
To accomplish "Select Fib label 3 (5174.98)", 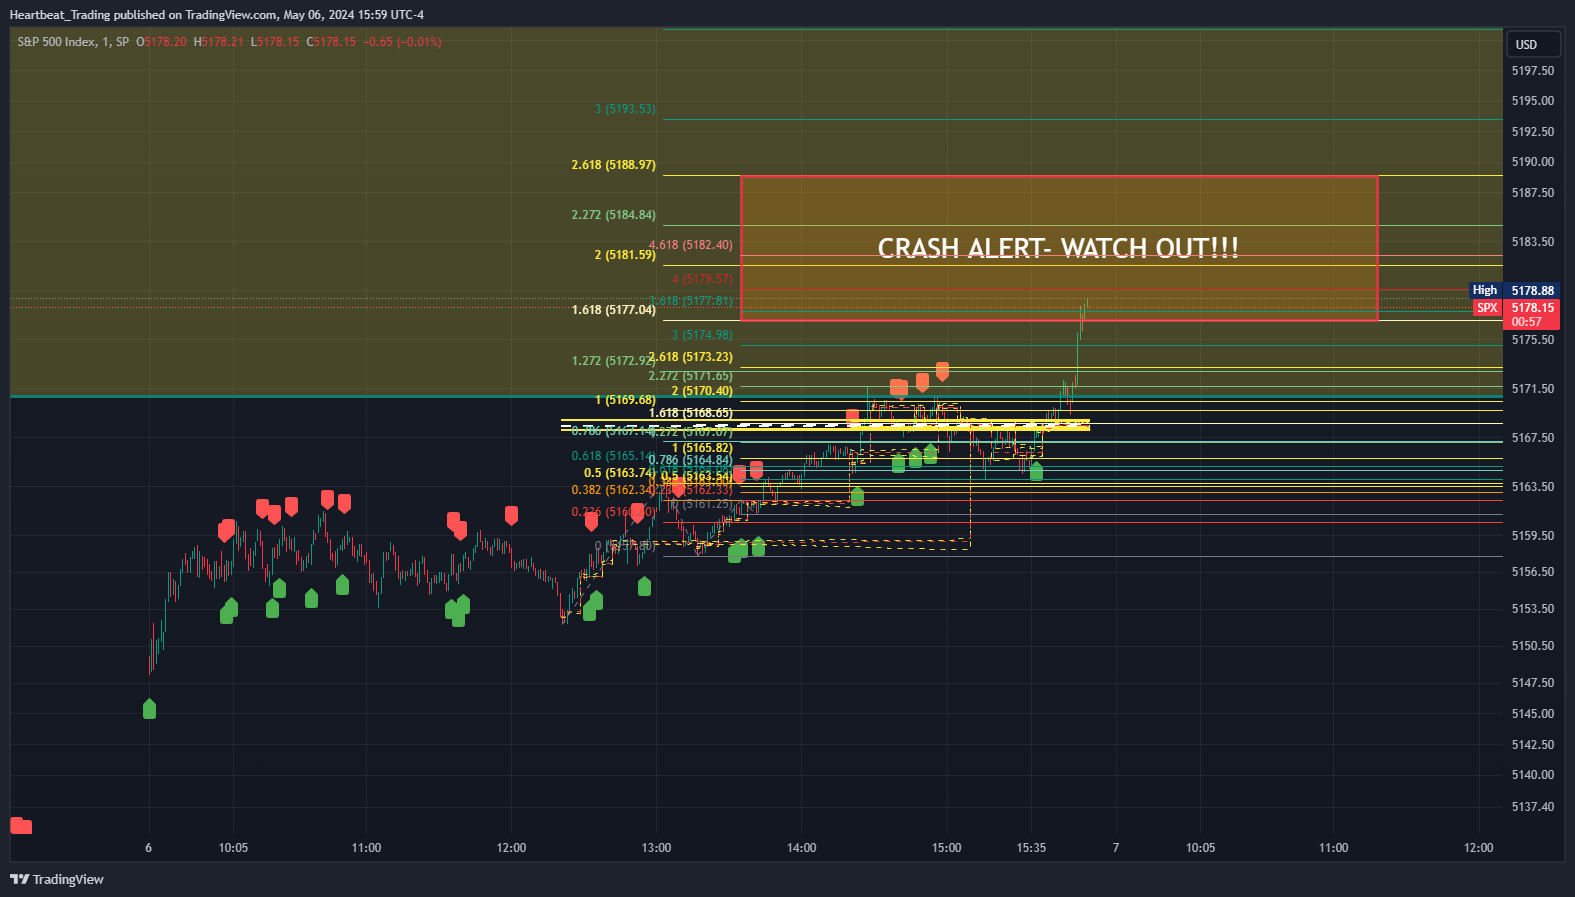I will tap(702, 335).
